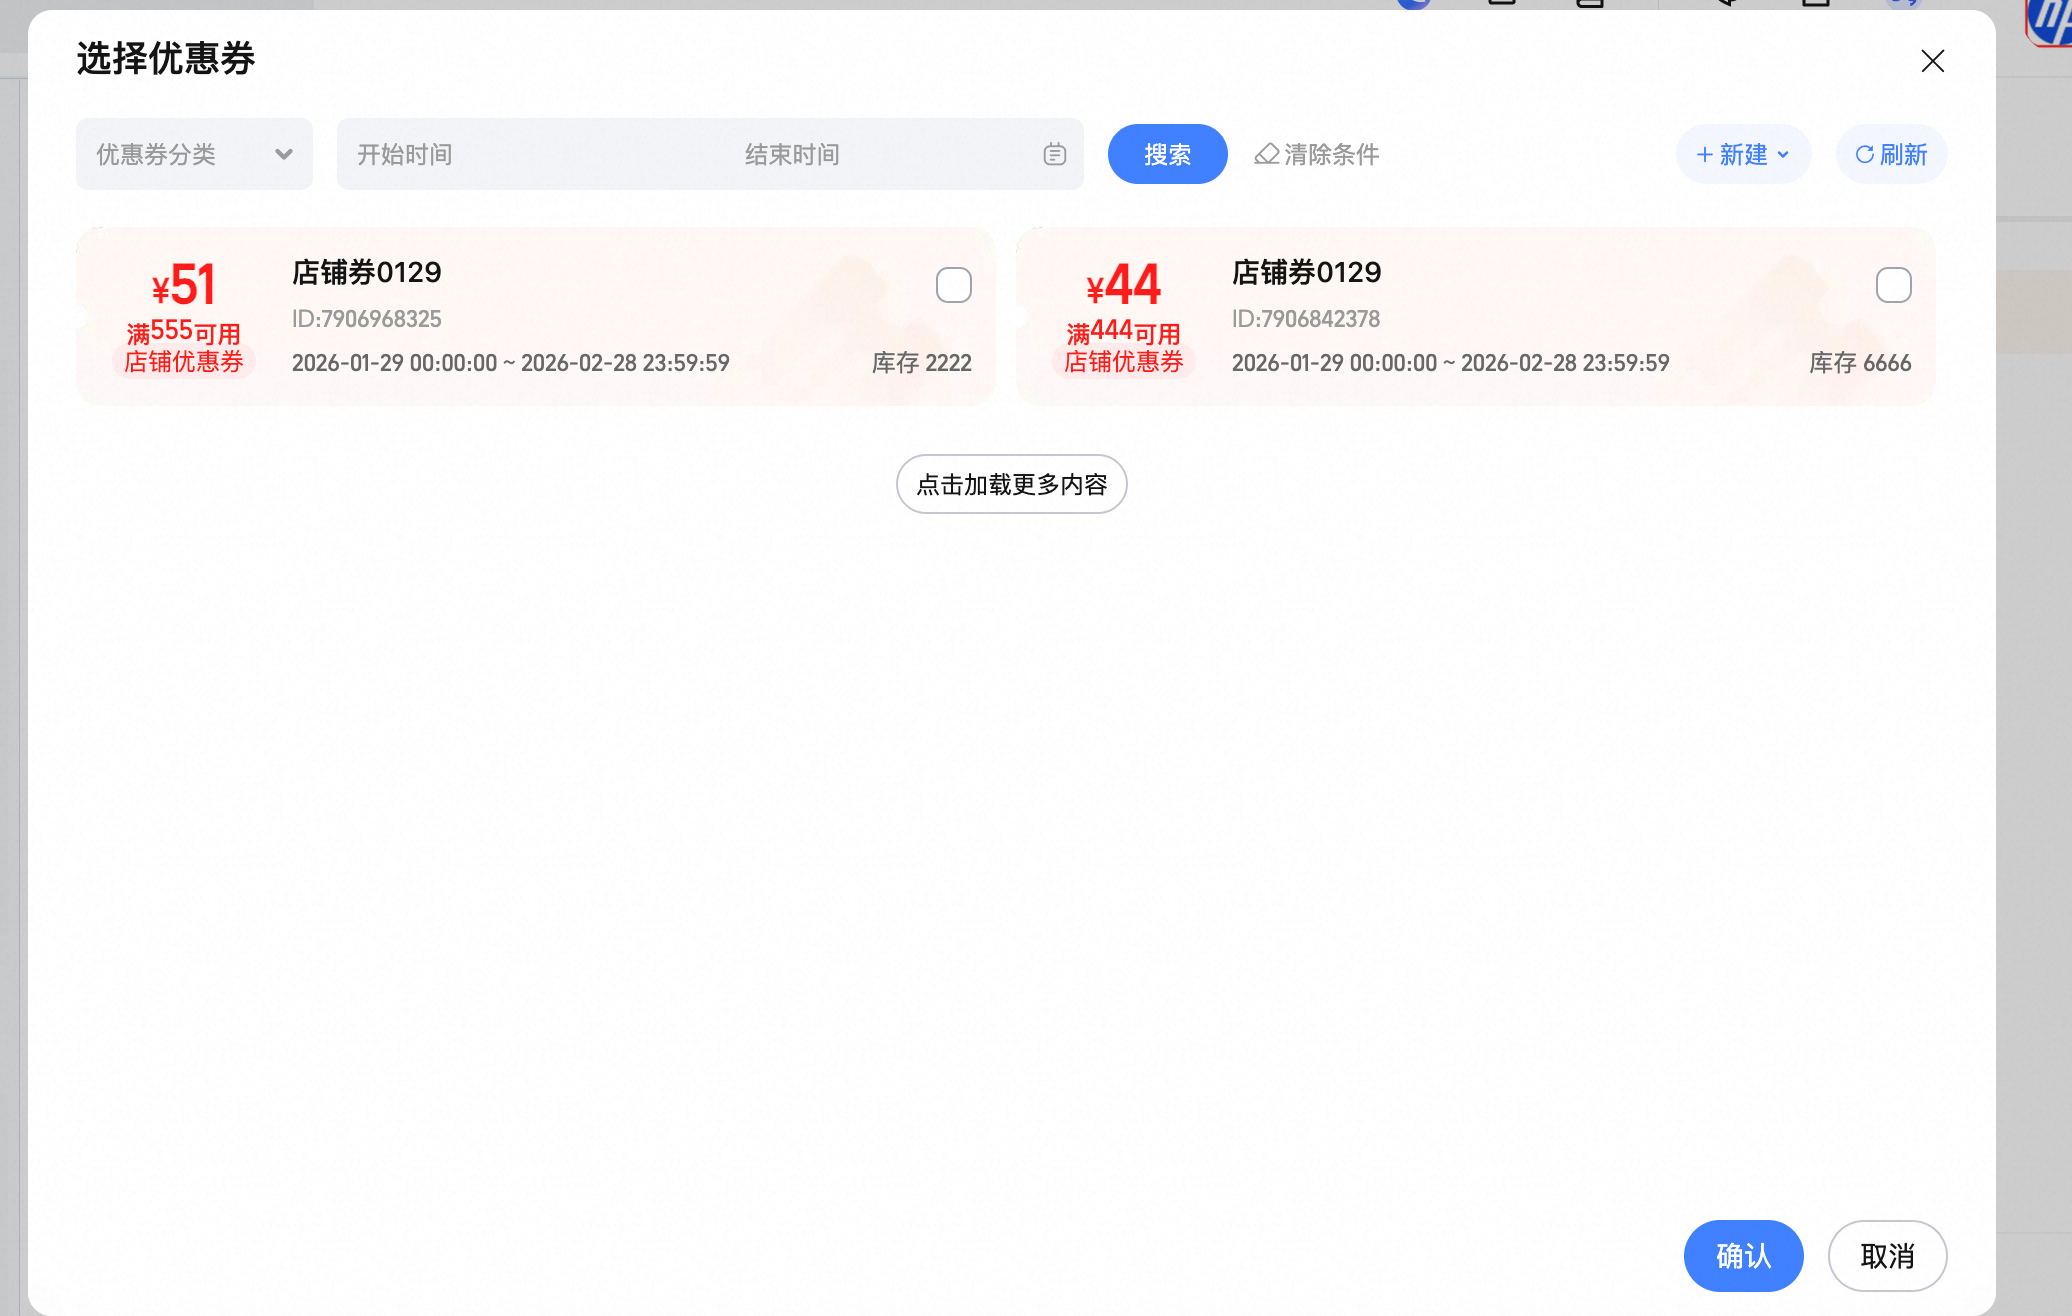This screenshot has width=2072, height=1316.
Task: Expand the 新建 dropdown button
Action: pos(1743,154)
